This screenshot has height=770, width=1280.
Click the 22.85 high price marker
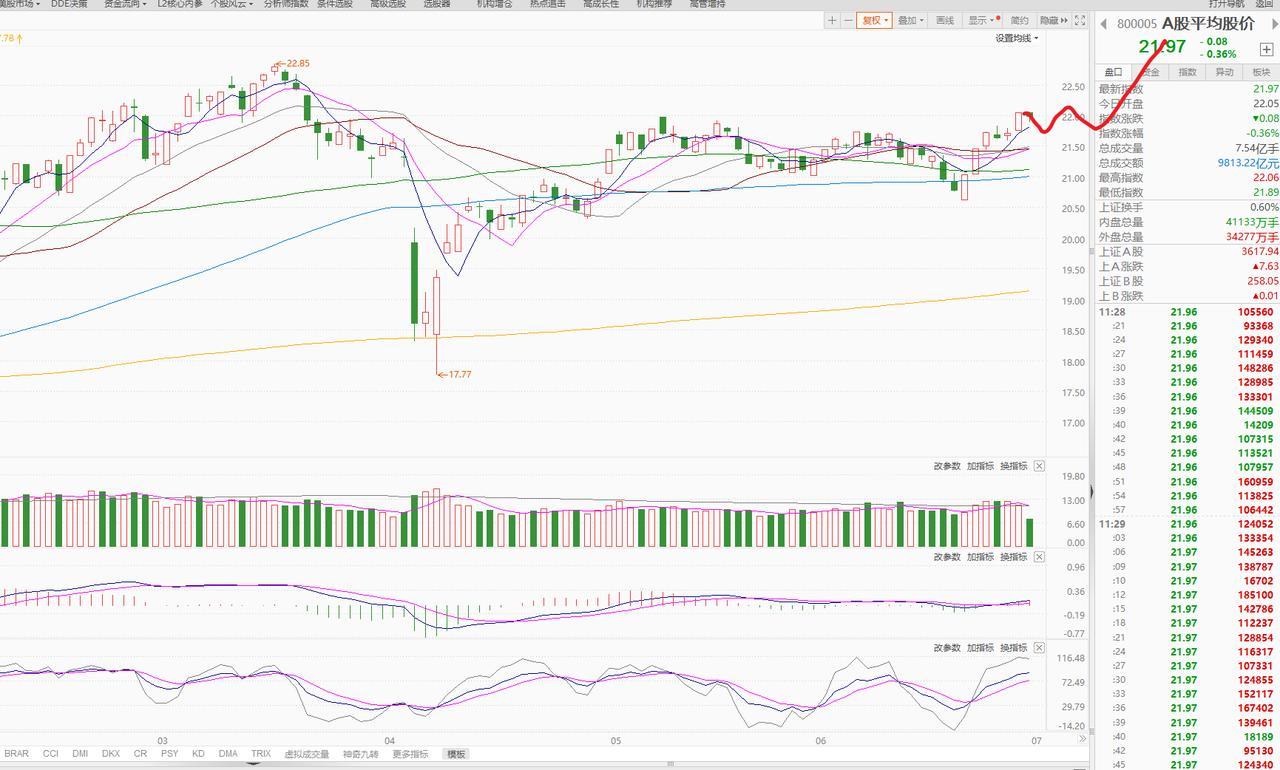(x=295, y=63)
